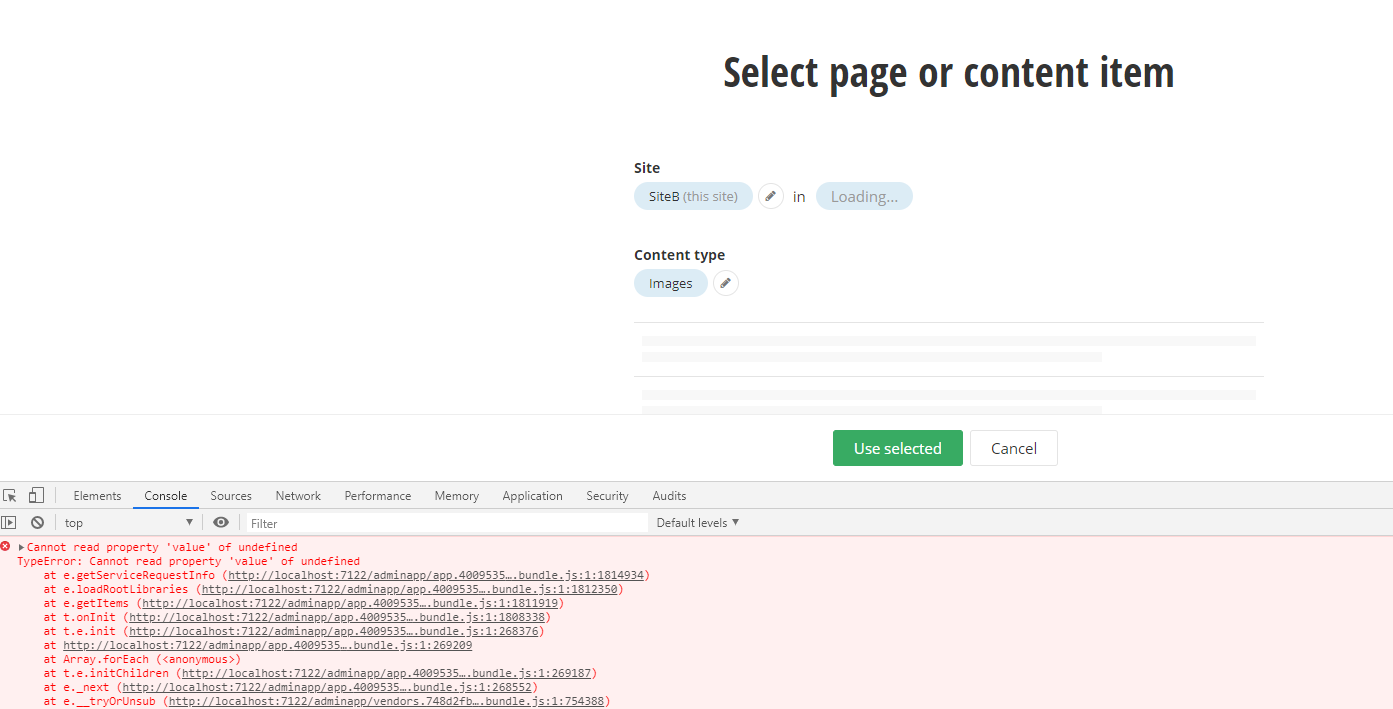Click the SiteB (this site) pill
This screenshot has height=709, width=1393.
[693, 196]
